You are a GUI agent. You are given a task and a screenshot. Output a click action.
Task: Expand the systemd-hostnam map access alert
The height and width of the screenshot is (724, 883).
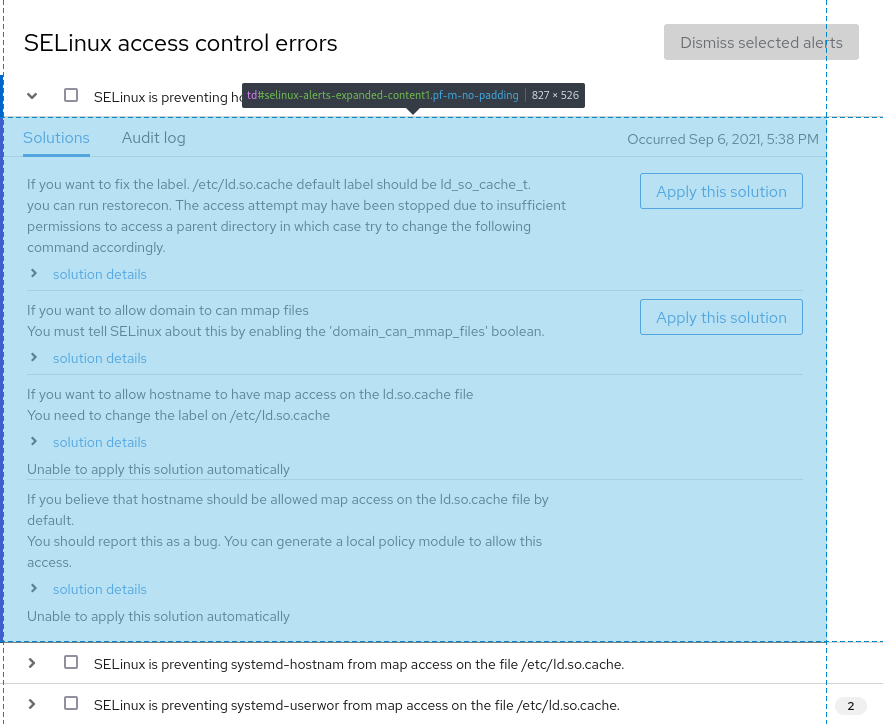31,664
